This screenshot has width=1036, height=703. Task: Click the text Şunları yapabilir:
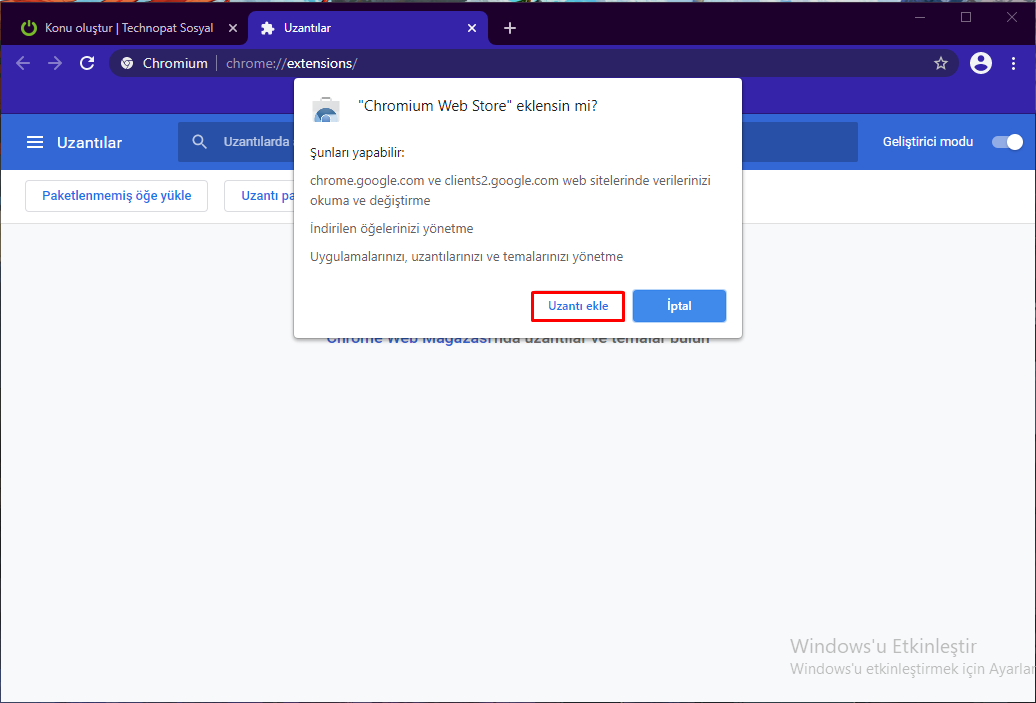[x=357, y=153]
